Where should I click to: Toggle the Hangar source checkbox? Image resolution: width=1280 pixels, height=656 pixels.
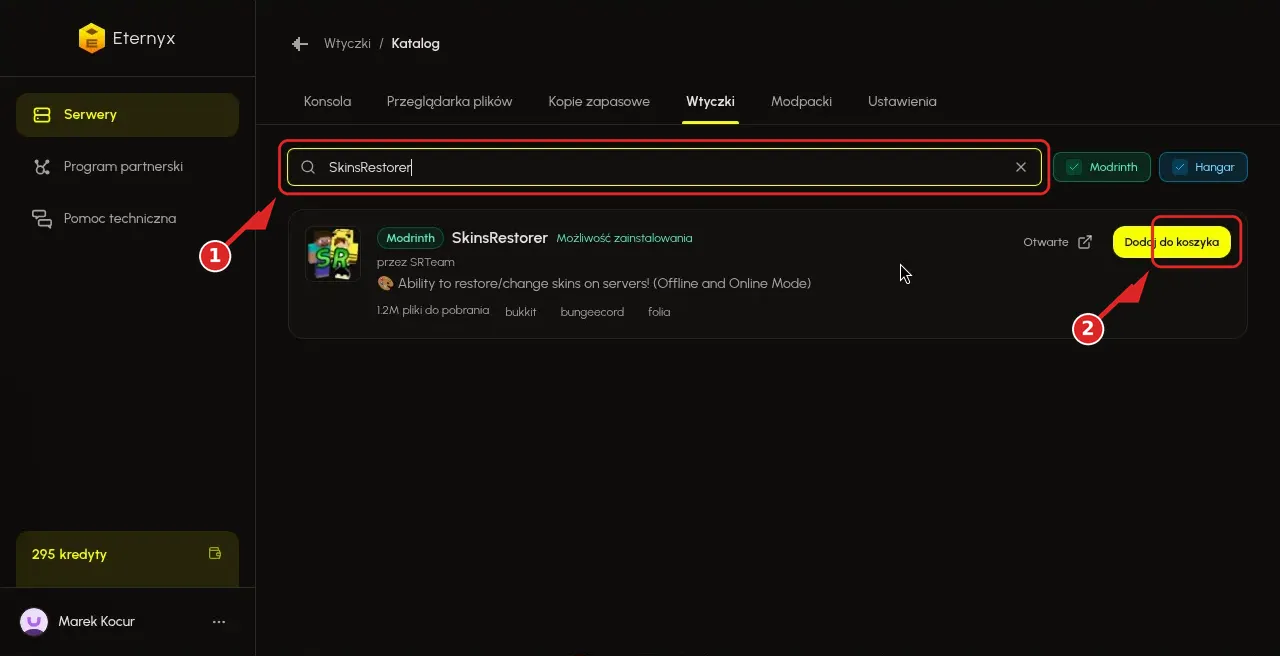click(1179, 167)
